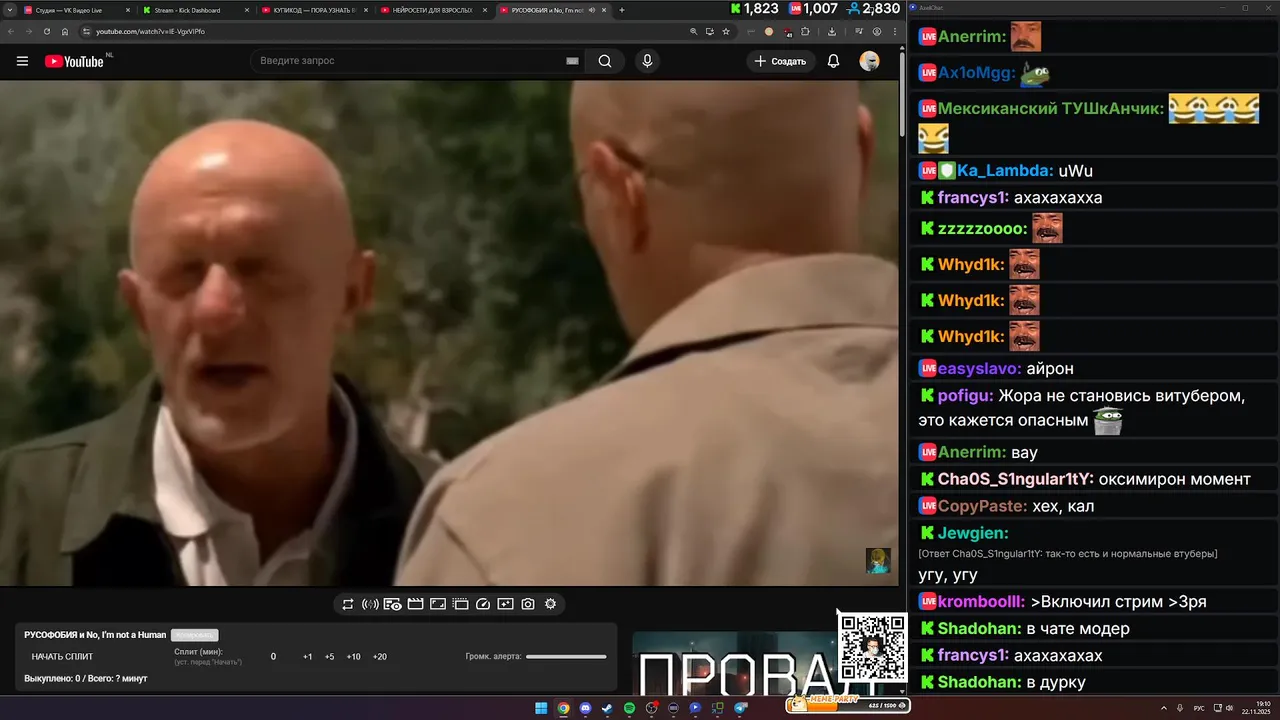Screen dimensions: 1280x720
Task: Open Discord from the taskbar
Action: coord(585,708)
